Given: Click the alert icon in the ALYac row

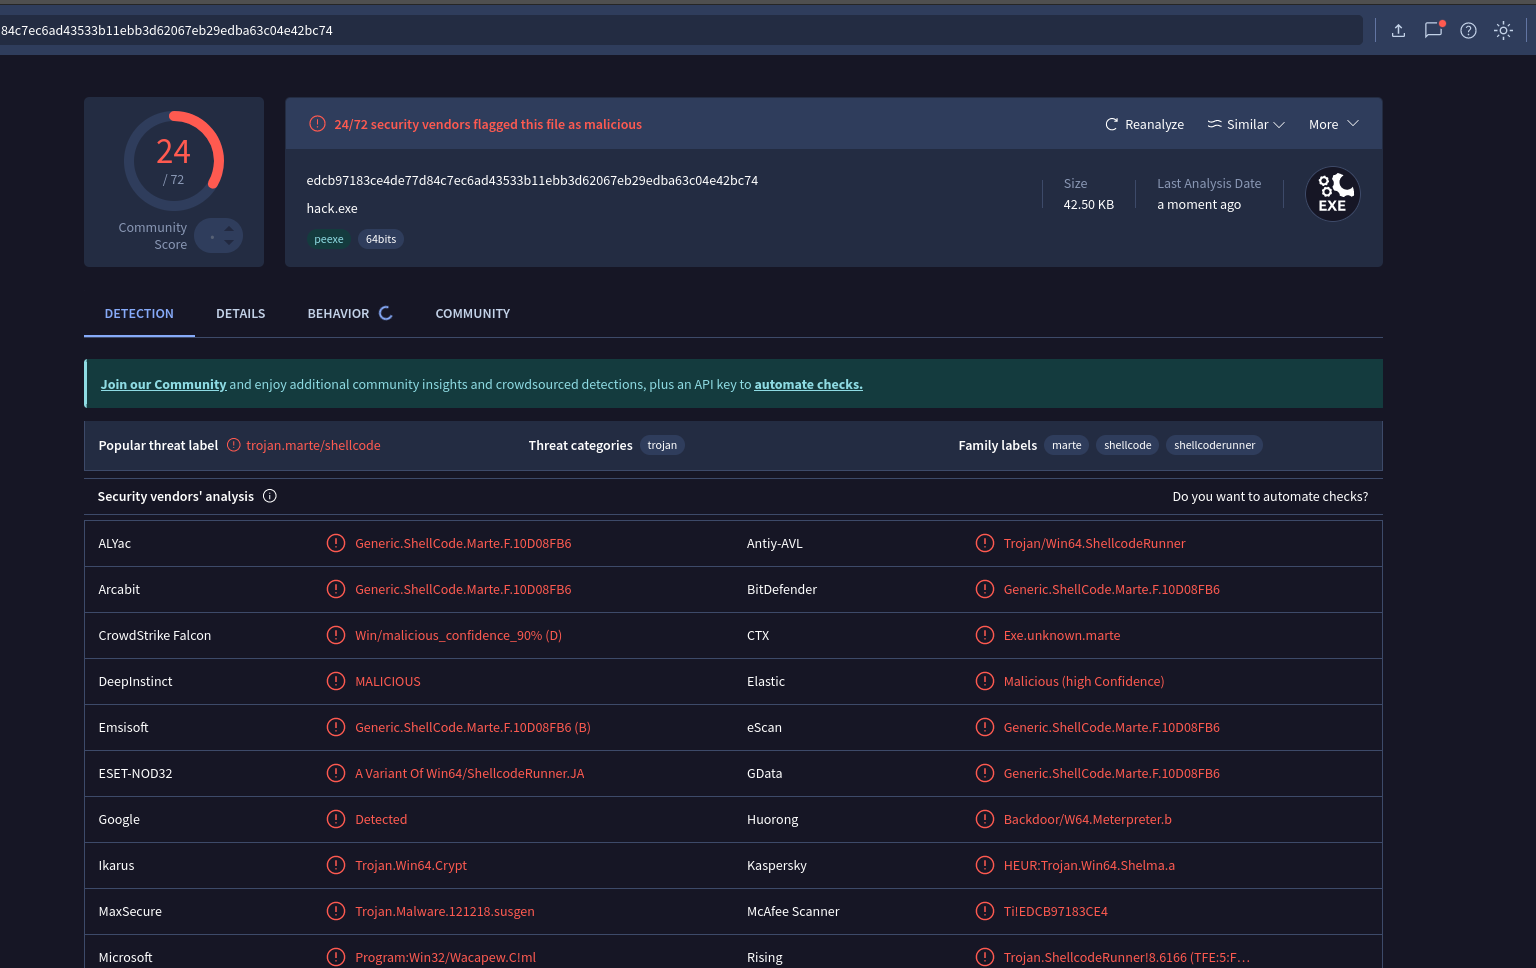Looking at the screenshot, I should pyautogui.click(x=336, y=543).
